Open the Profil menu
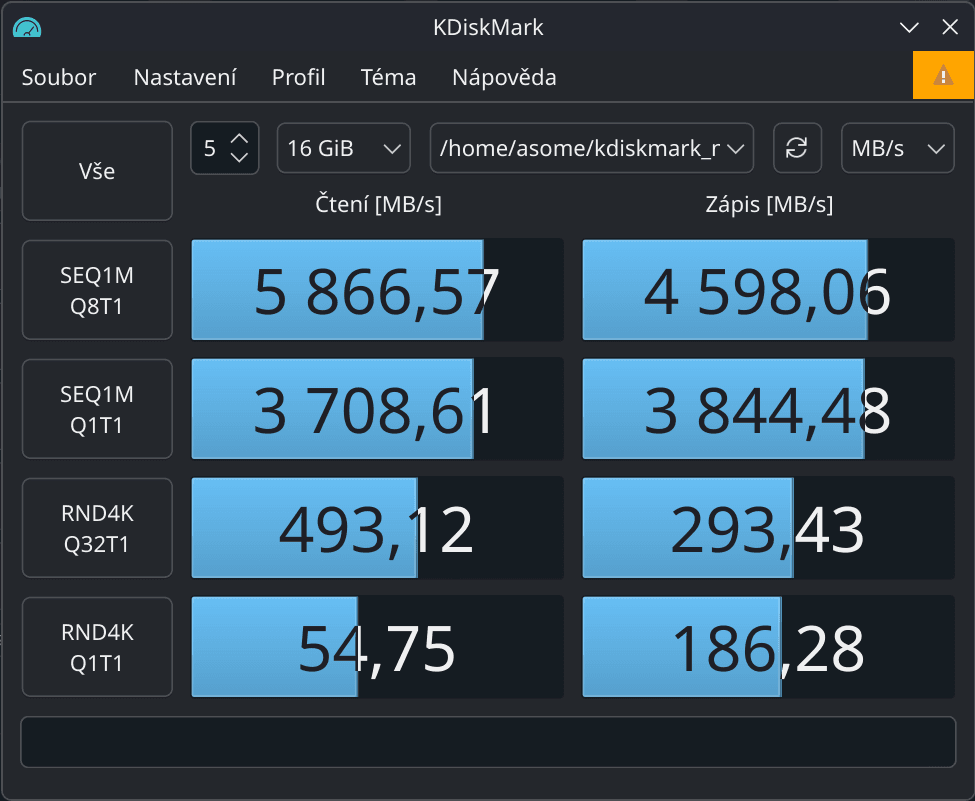The height and width of the screenshot is (801, 975). [x=298, y=77]
